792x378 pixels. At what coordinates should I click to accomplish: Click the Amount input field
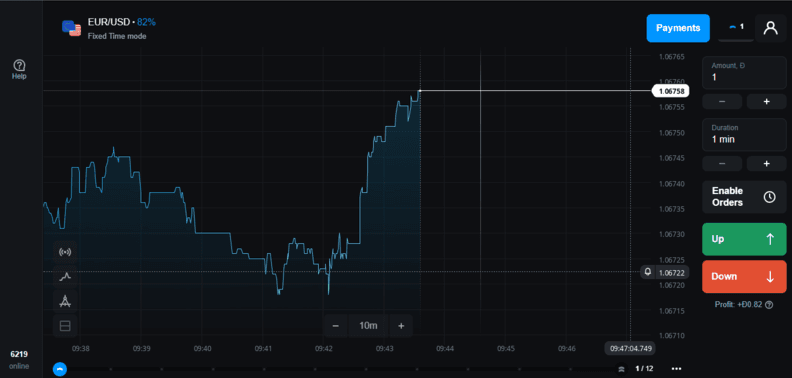[x=744, y=73]
